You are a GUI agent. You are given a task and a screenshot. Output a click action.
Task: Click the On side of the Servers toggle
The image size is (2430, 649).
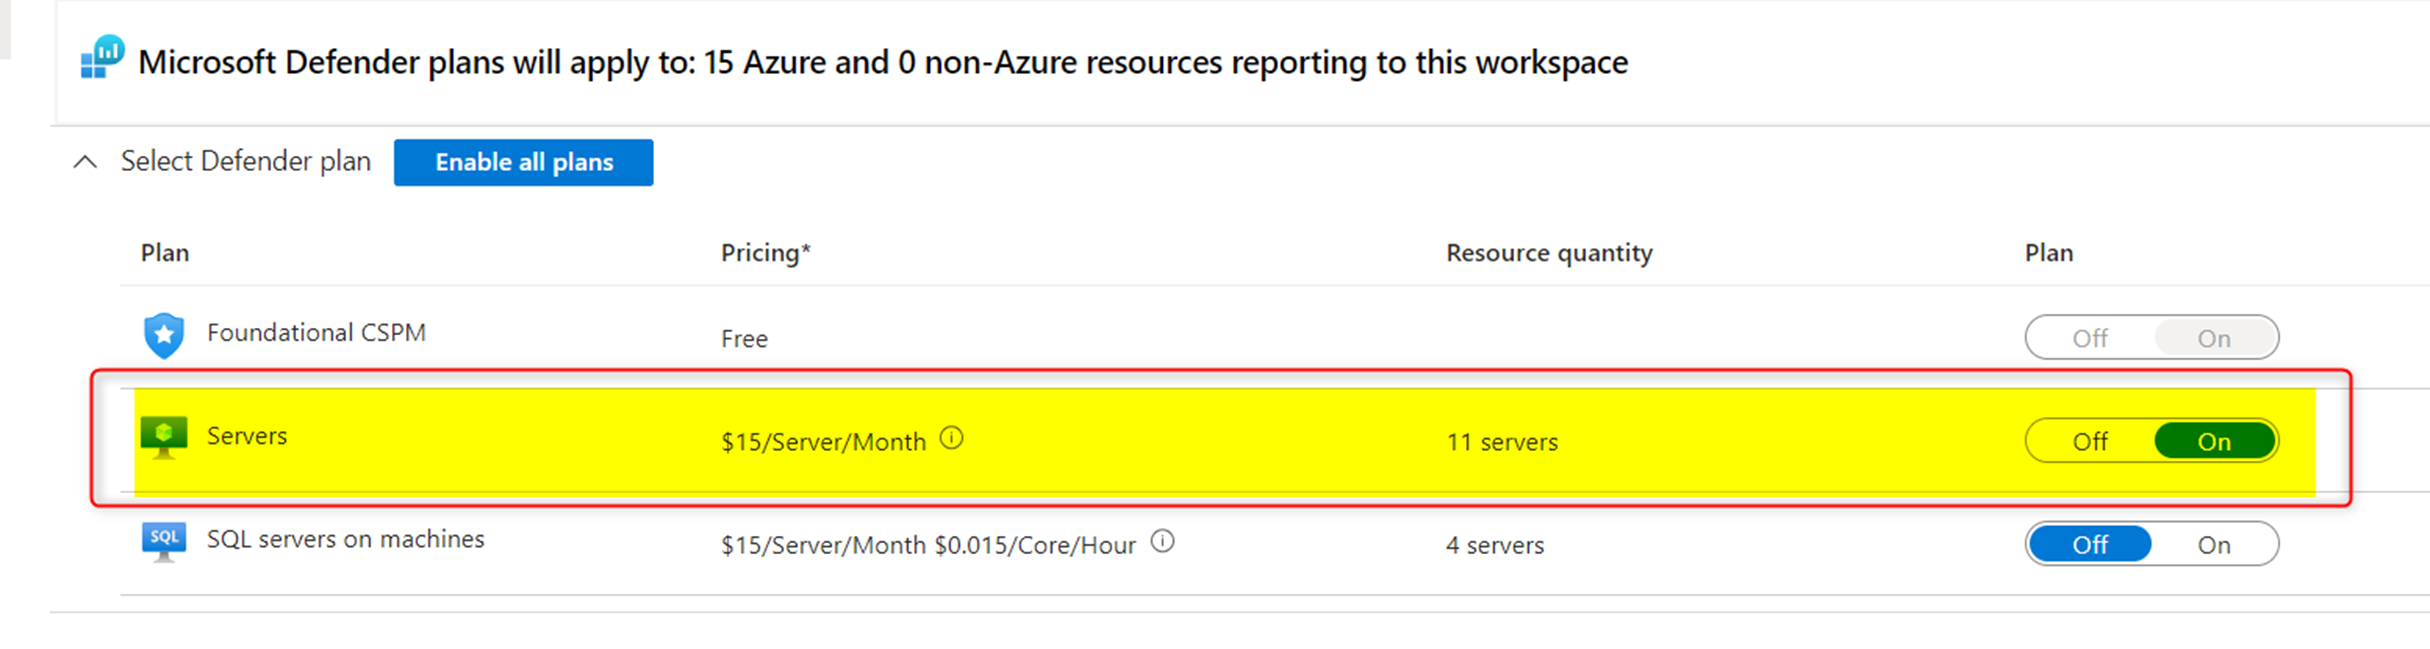[x=2214, y=440]
